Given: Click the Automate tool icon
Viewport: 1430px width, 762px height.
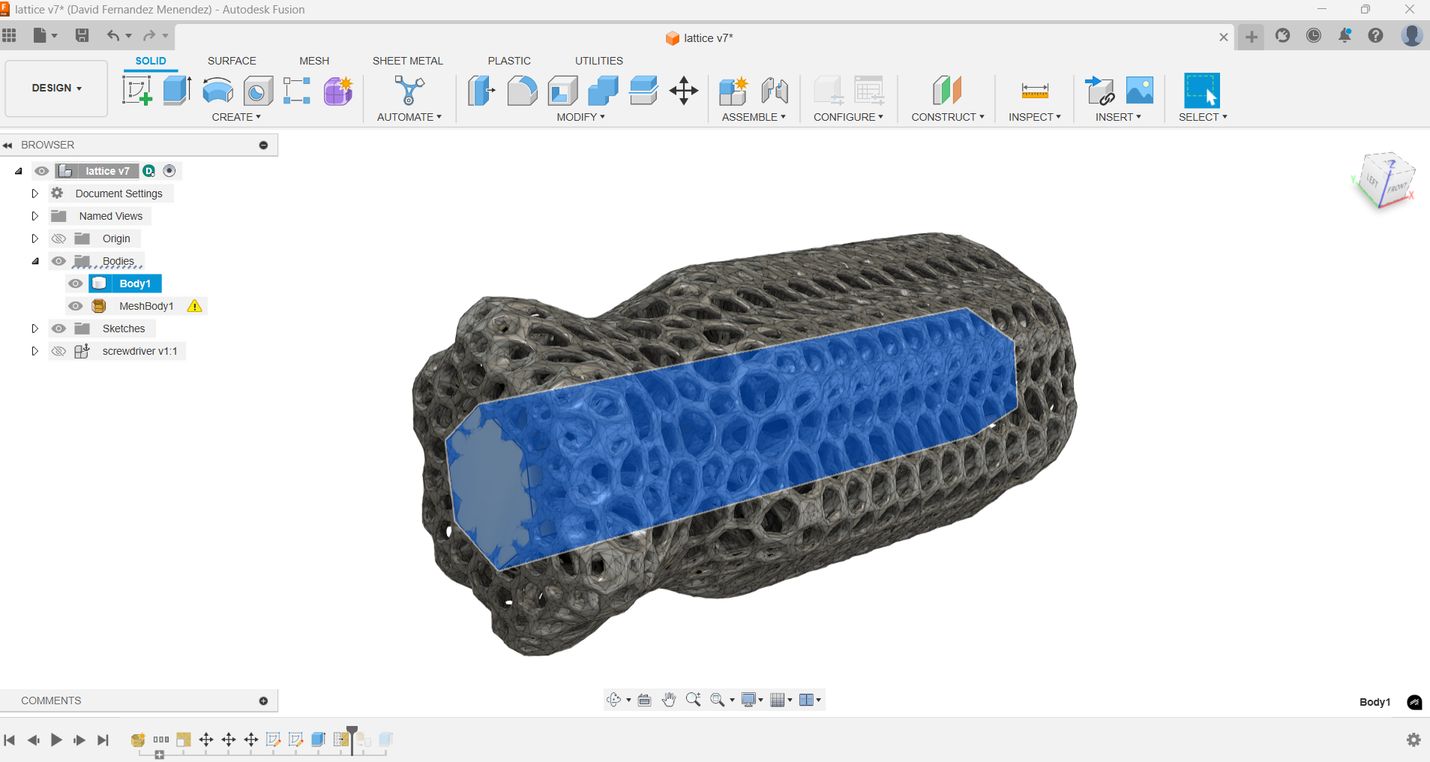Looking at the screenshot, I should [x=408, y=90].
